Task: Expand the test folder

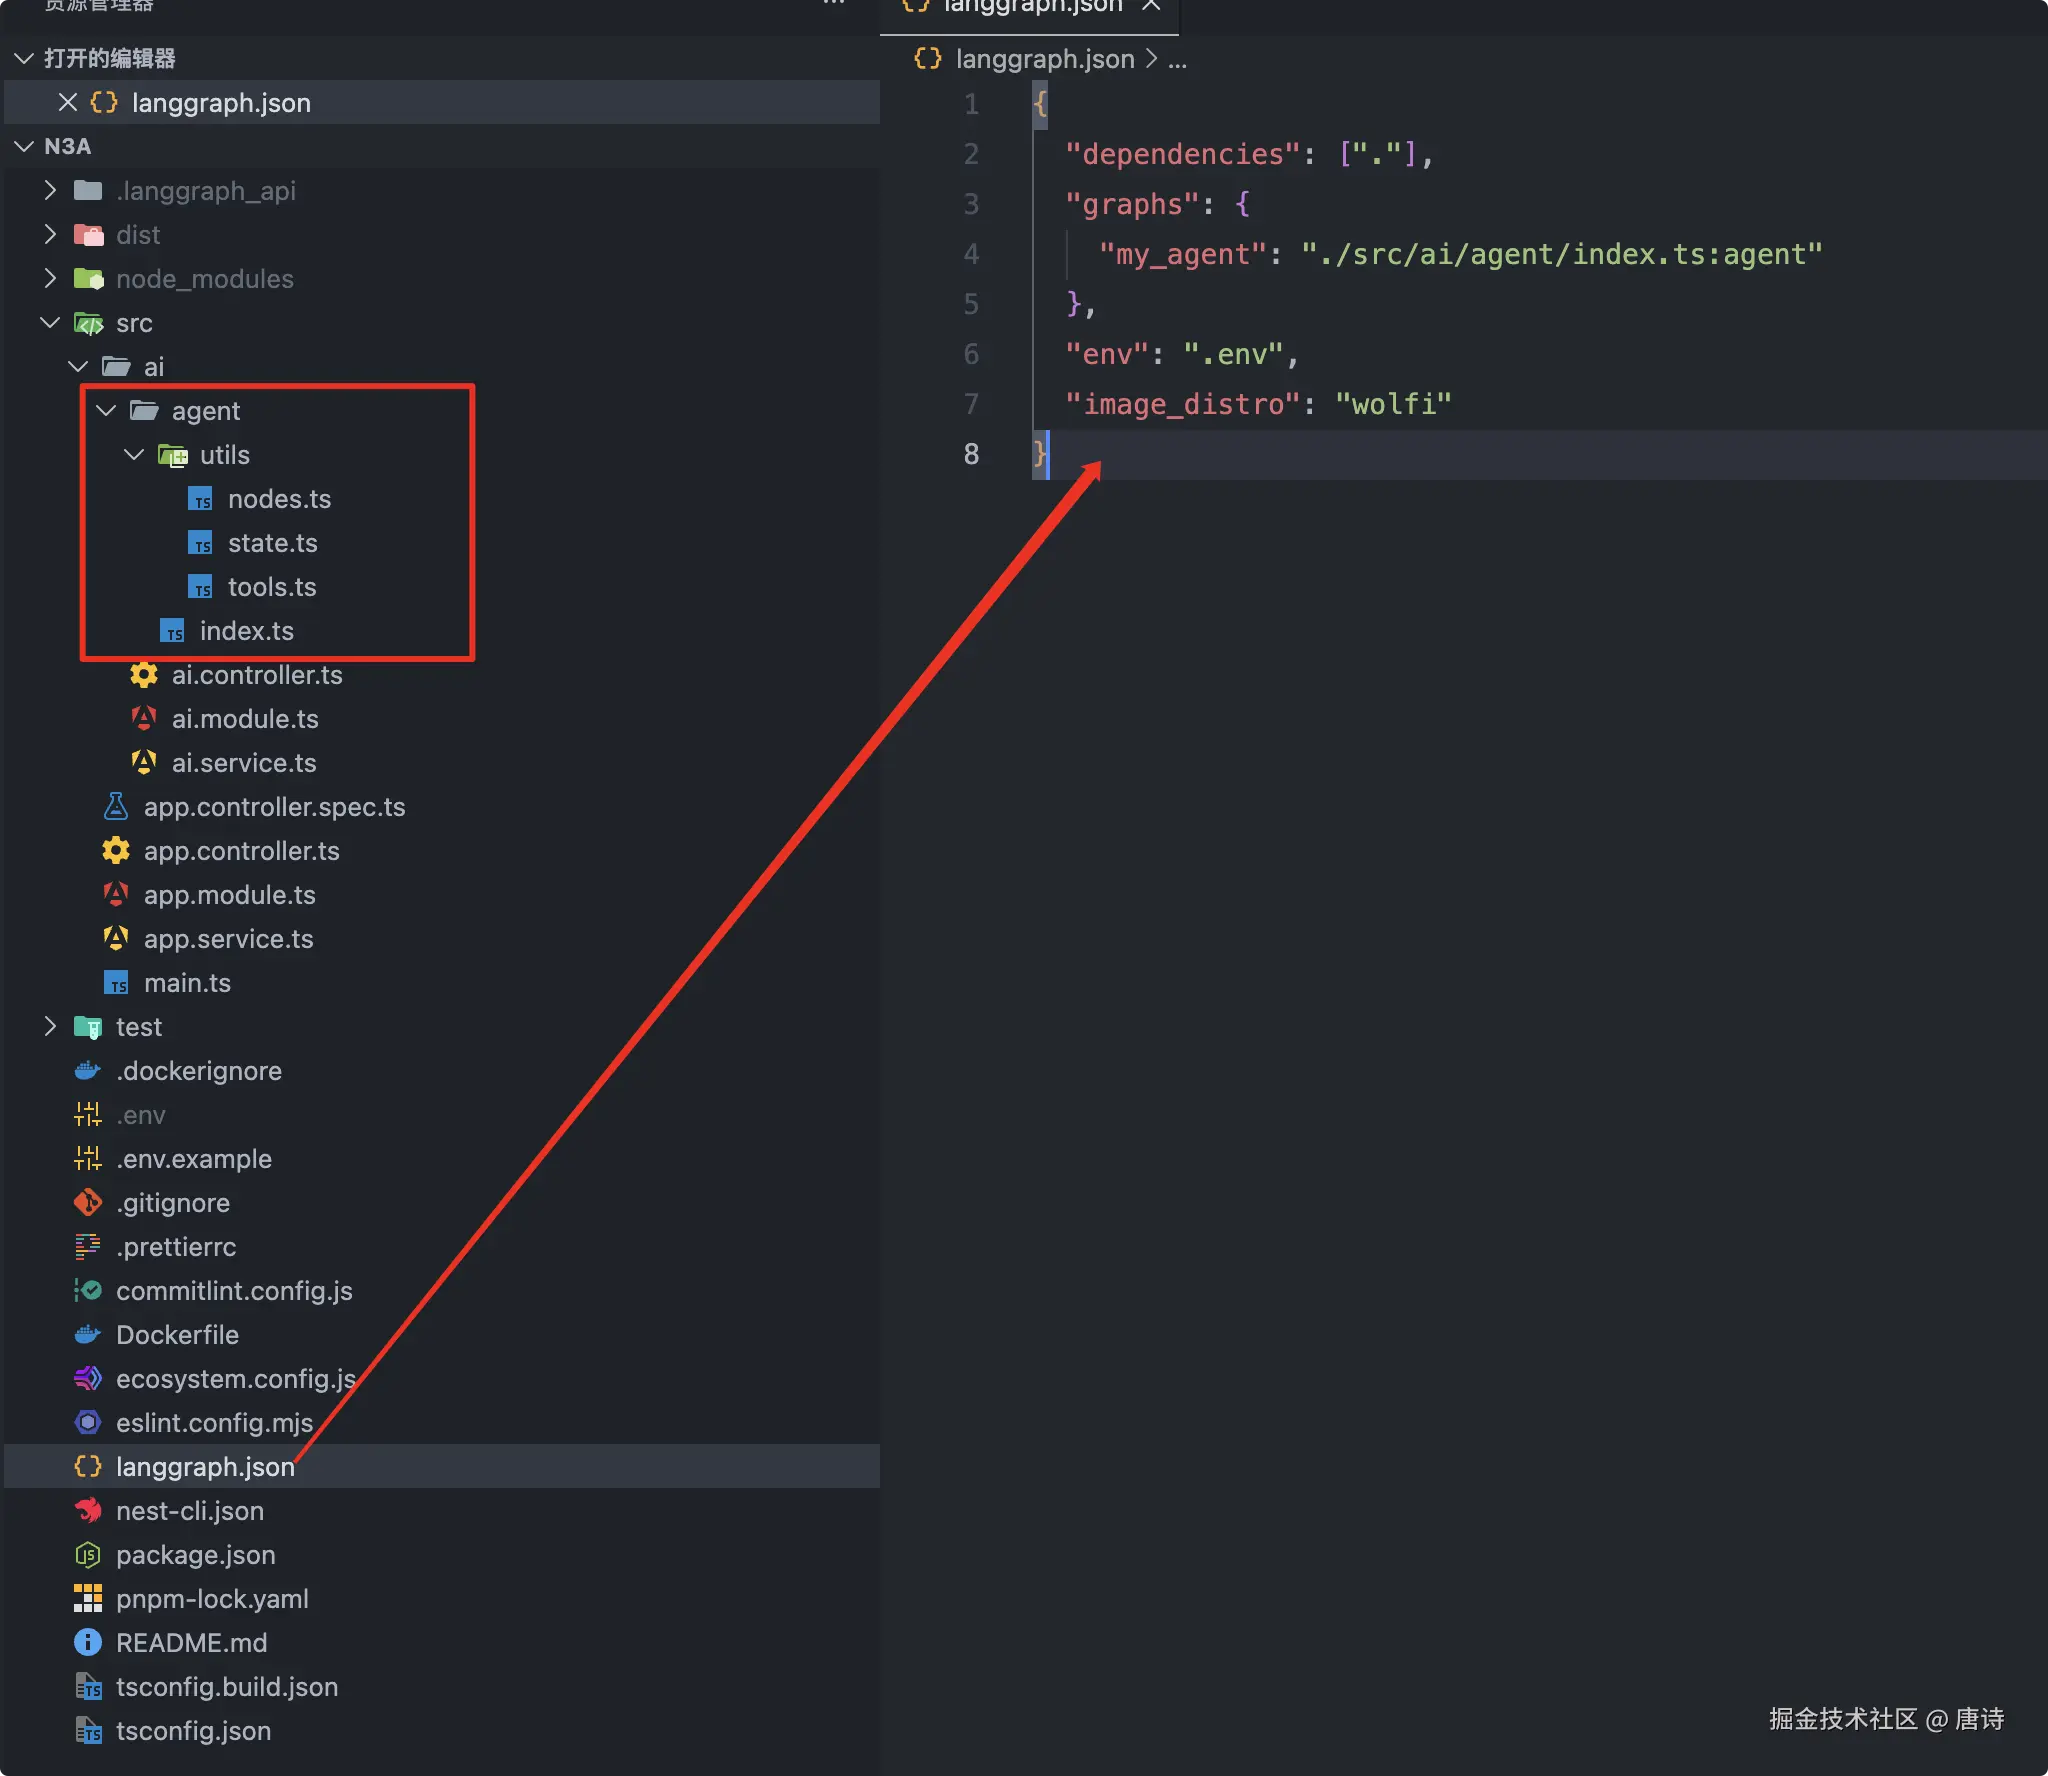Action: [x=50, y=1027]
